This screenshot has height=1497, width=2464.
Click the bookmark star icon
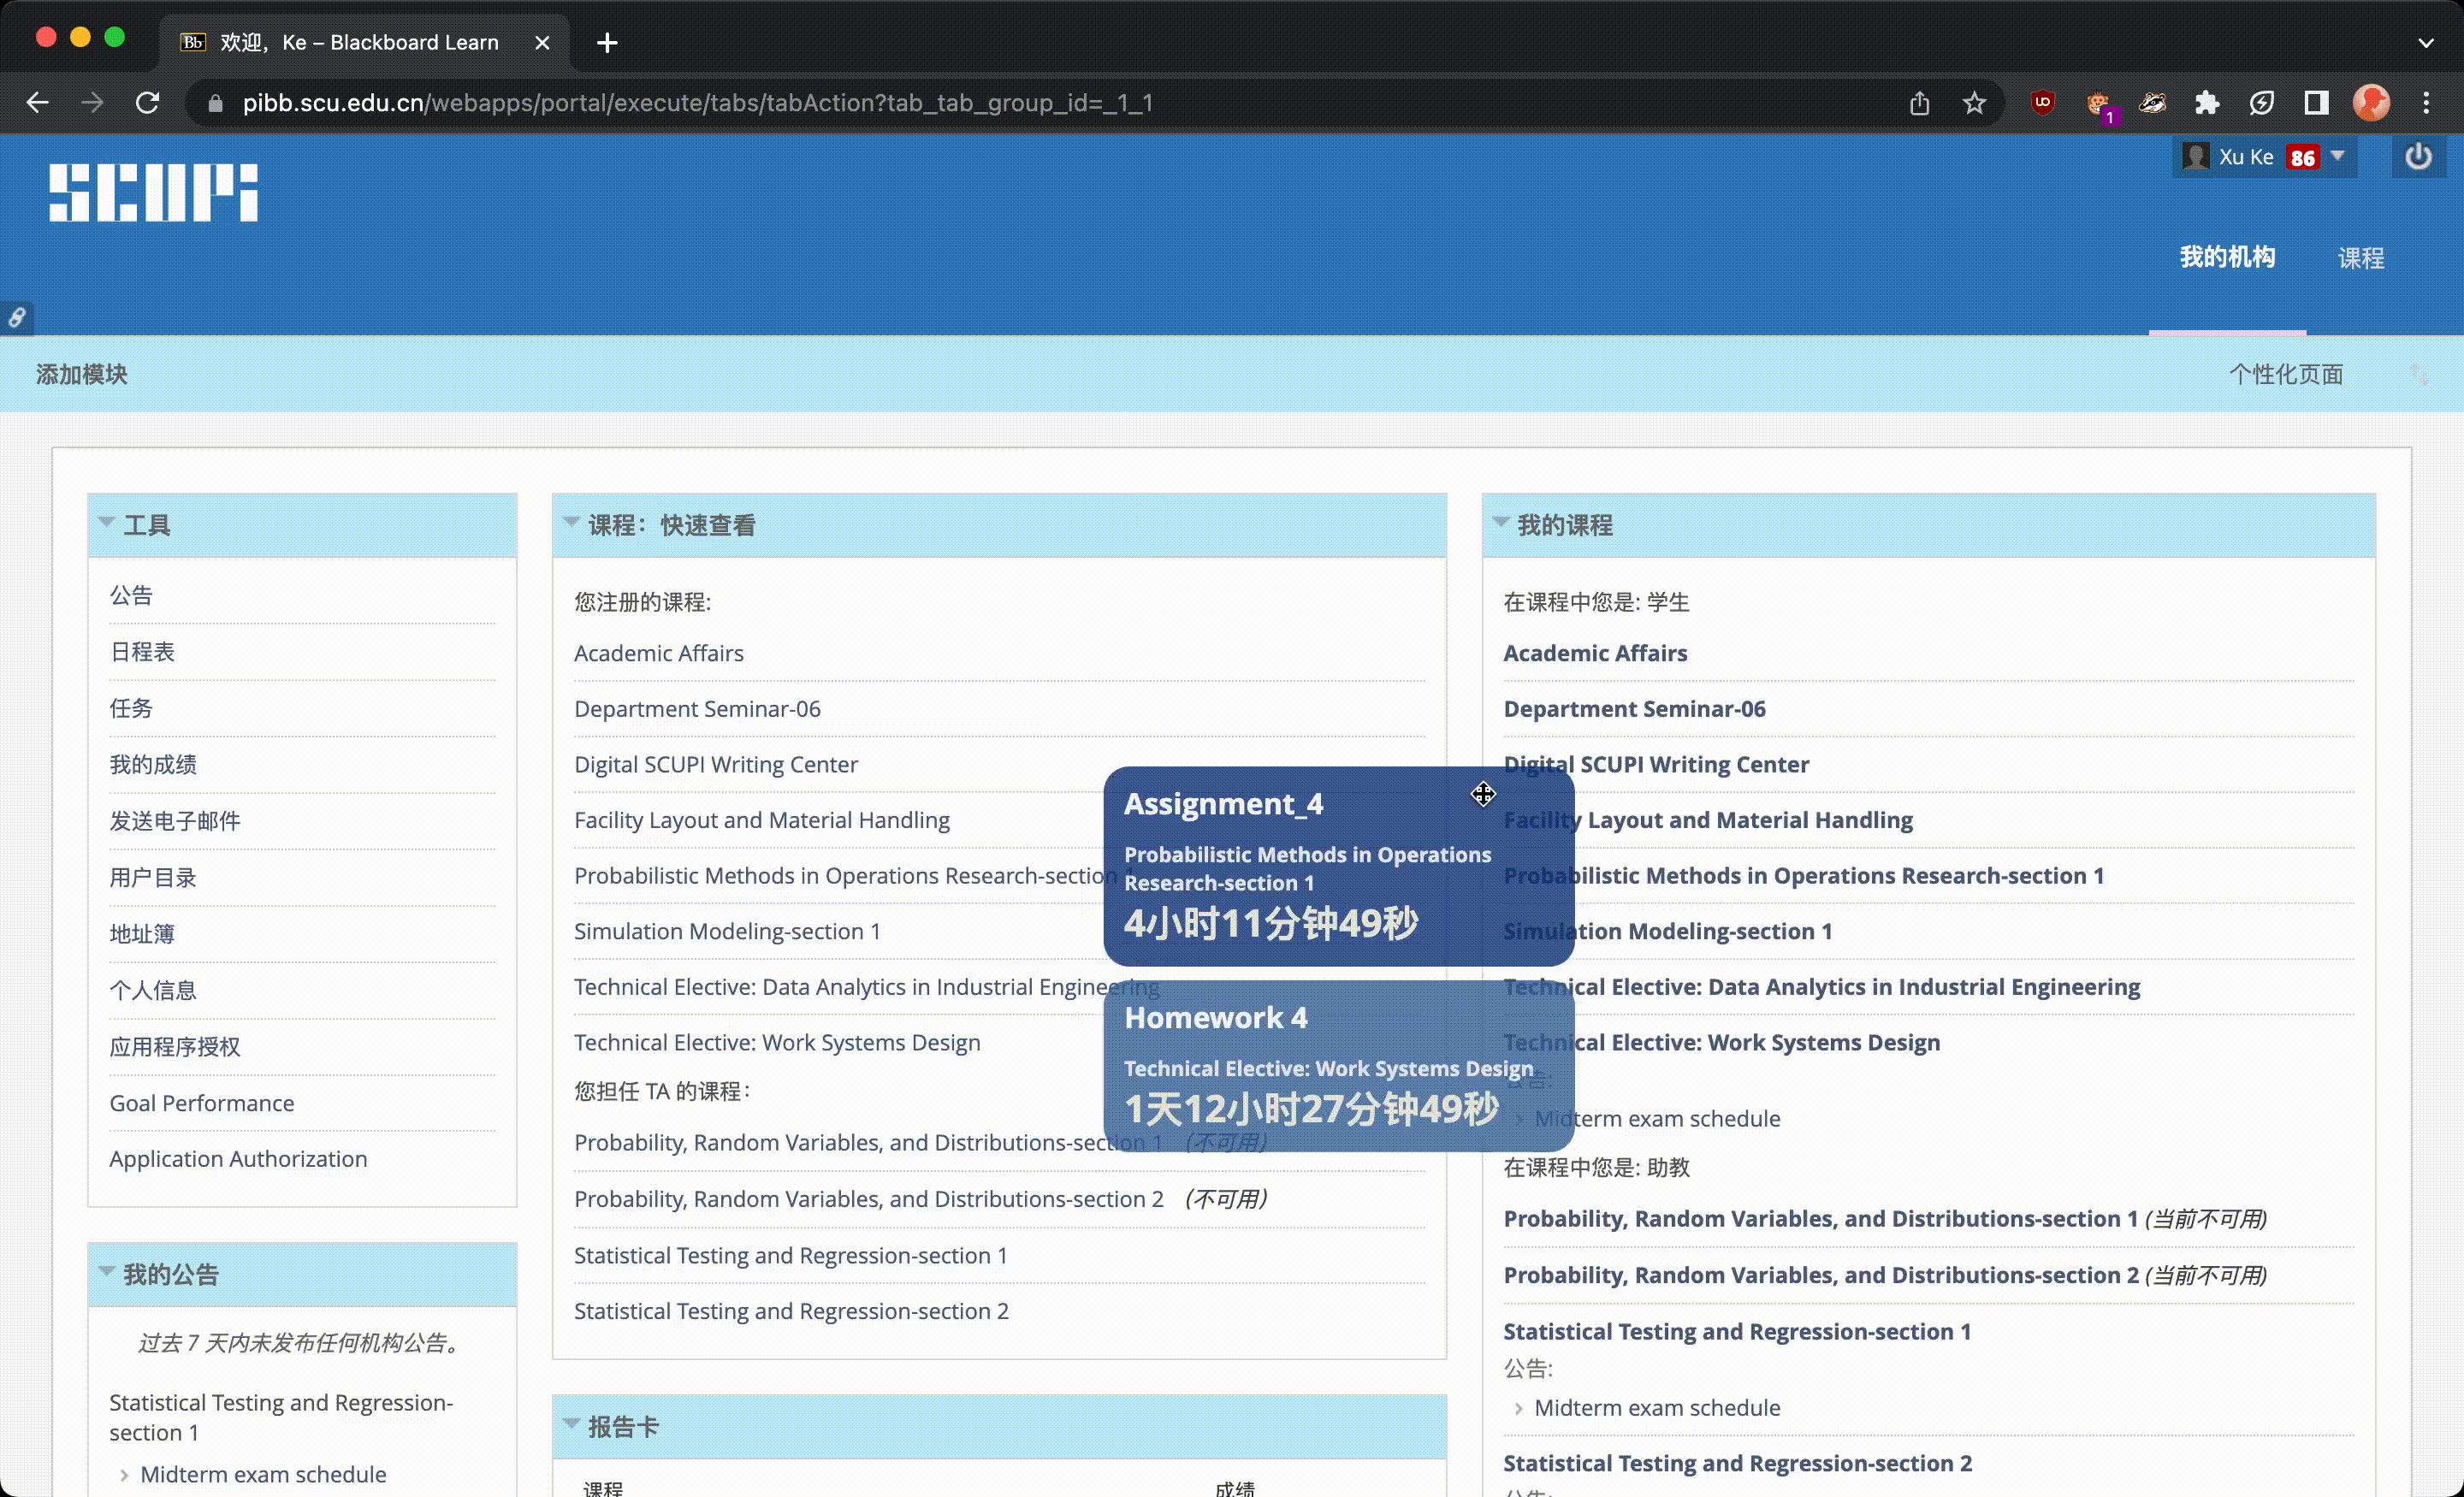(1974, 103)
